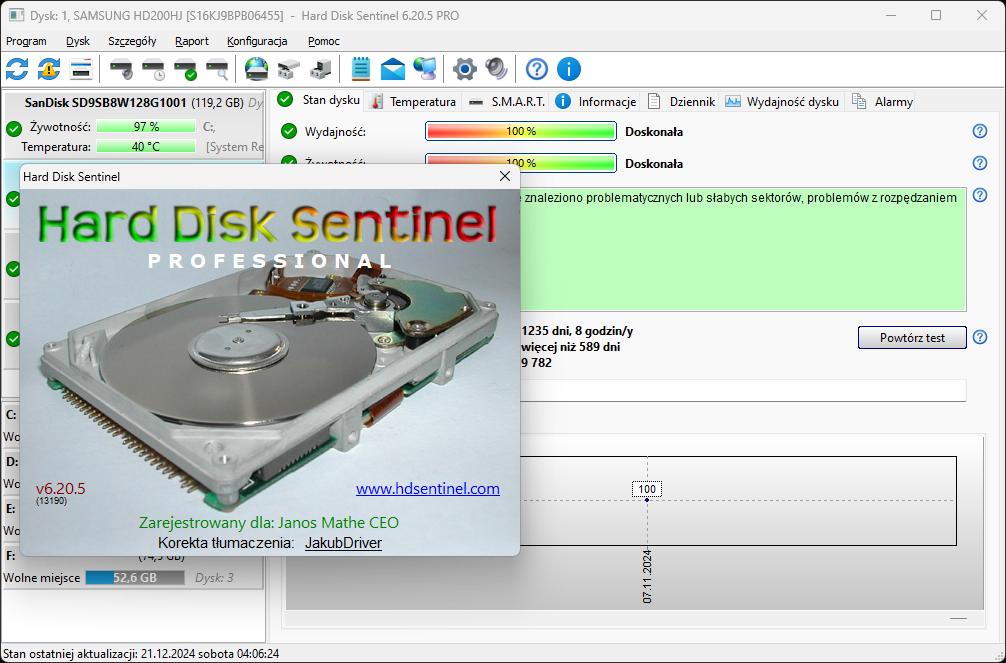Click the globe and monitor toolbar icon
1006x663 pixels.
[x=425, y=69]
